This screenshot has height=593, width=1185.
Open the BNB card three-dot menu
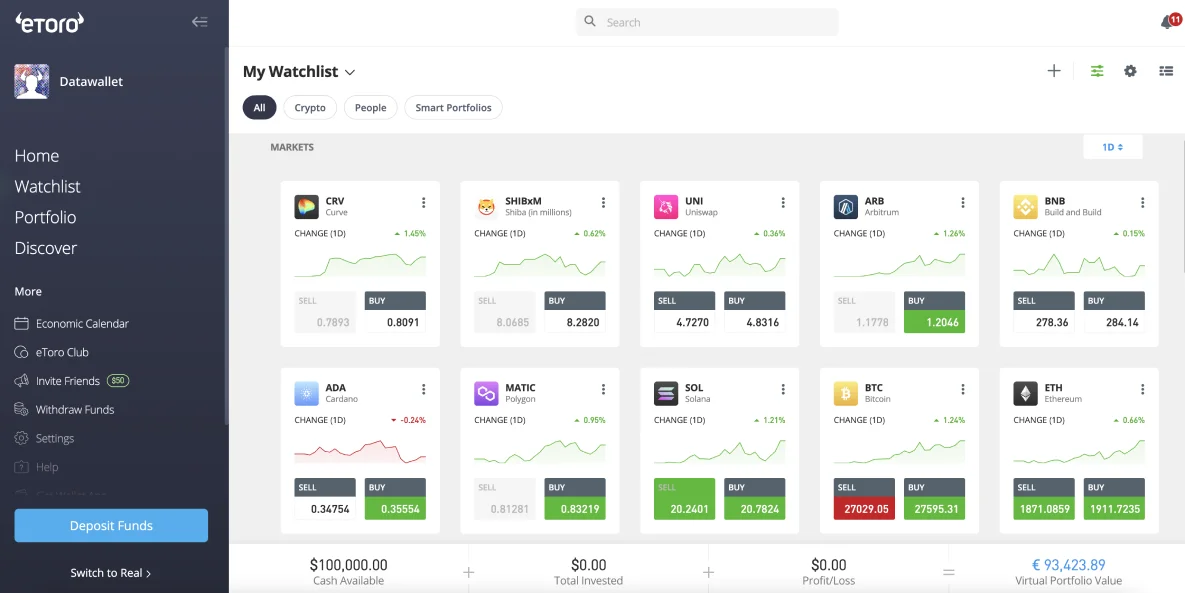click(x=1143, y=202)
